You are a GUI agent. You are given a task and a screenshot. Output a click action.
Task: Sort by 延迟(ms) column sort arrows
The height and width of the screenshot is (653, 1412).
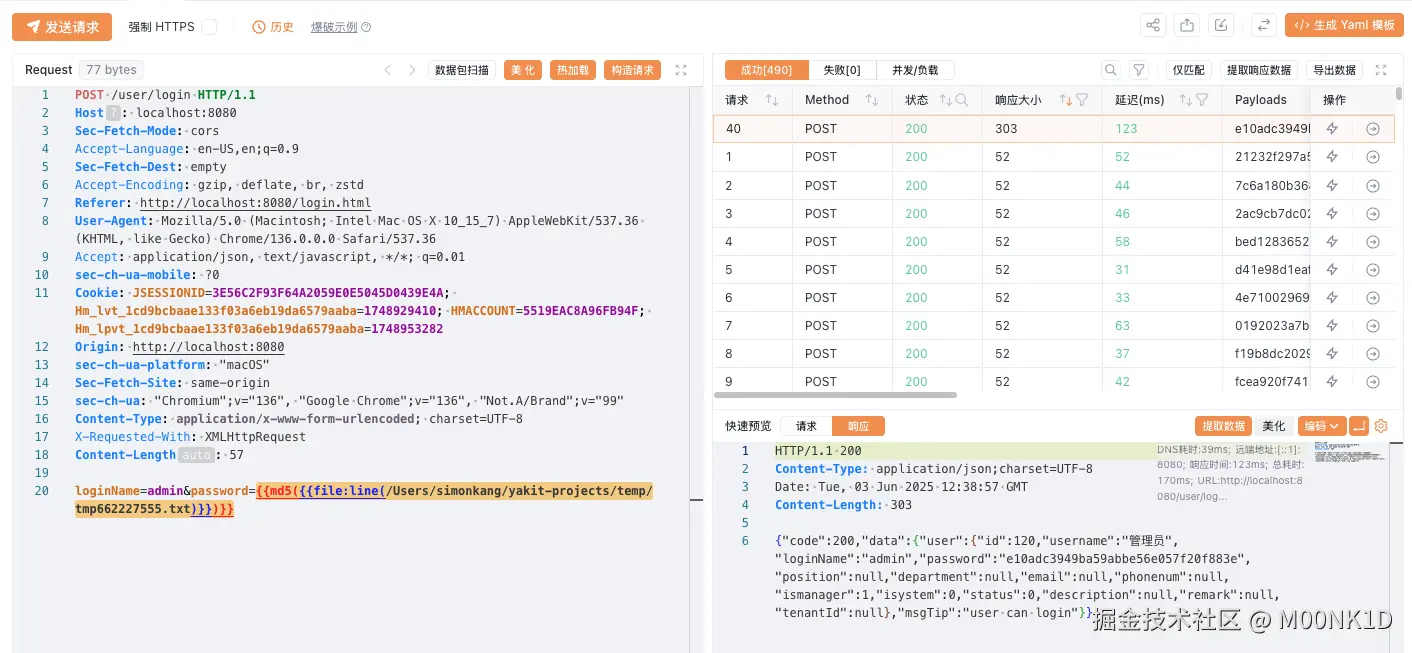point(1186,100)
